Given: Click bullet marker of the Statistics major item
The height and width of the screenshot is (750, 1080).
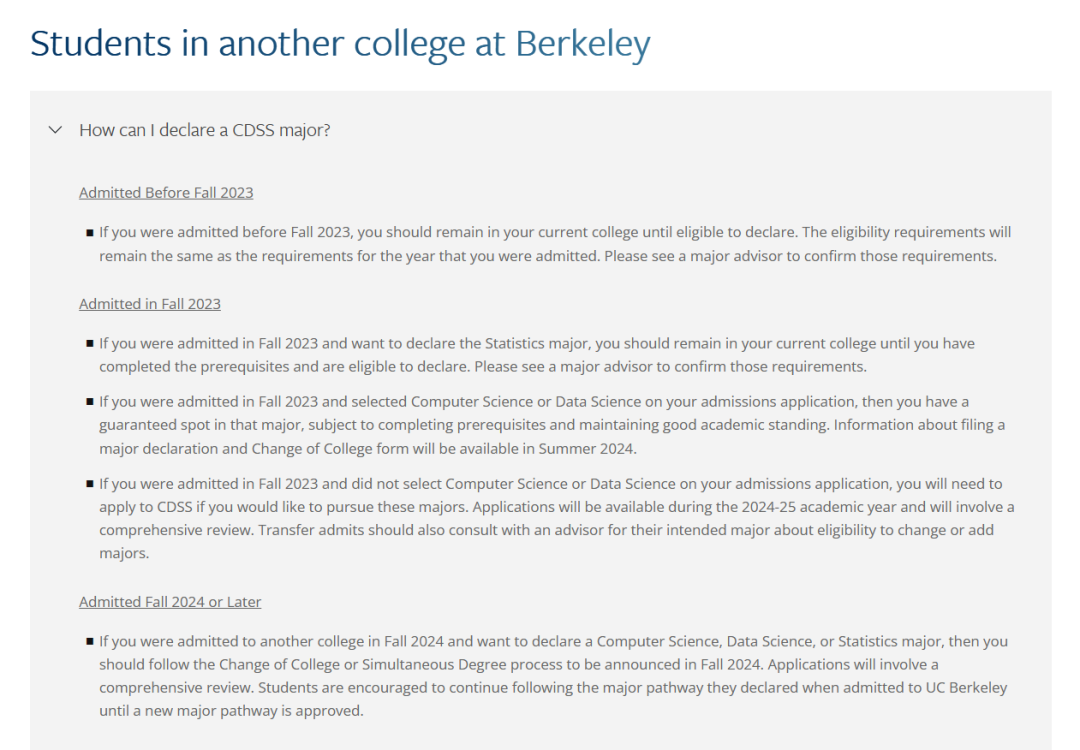Looking at the screenshot, I should (90, 344).
